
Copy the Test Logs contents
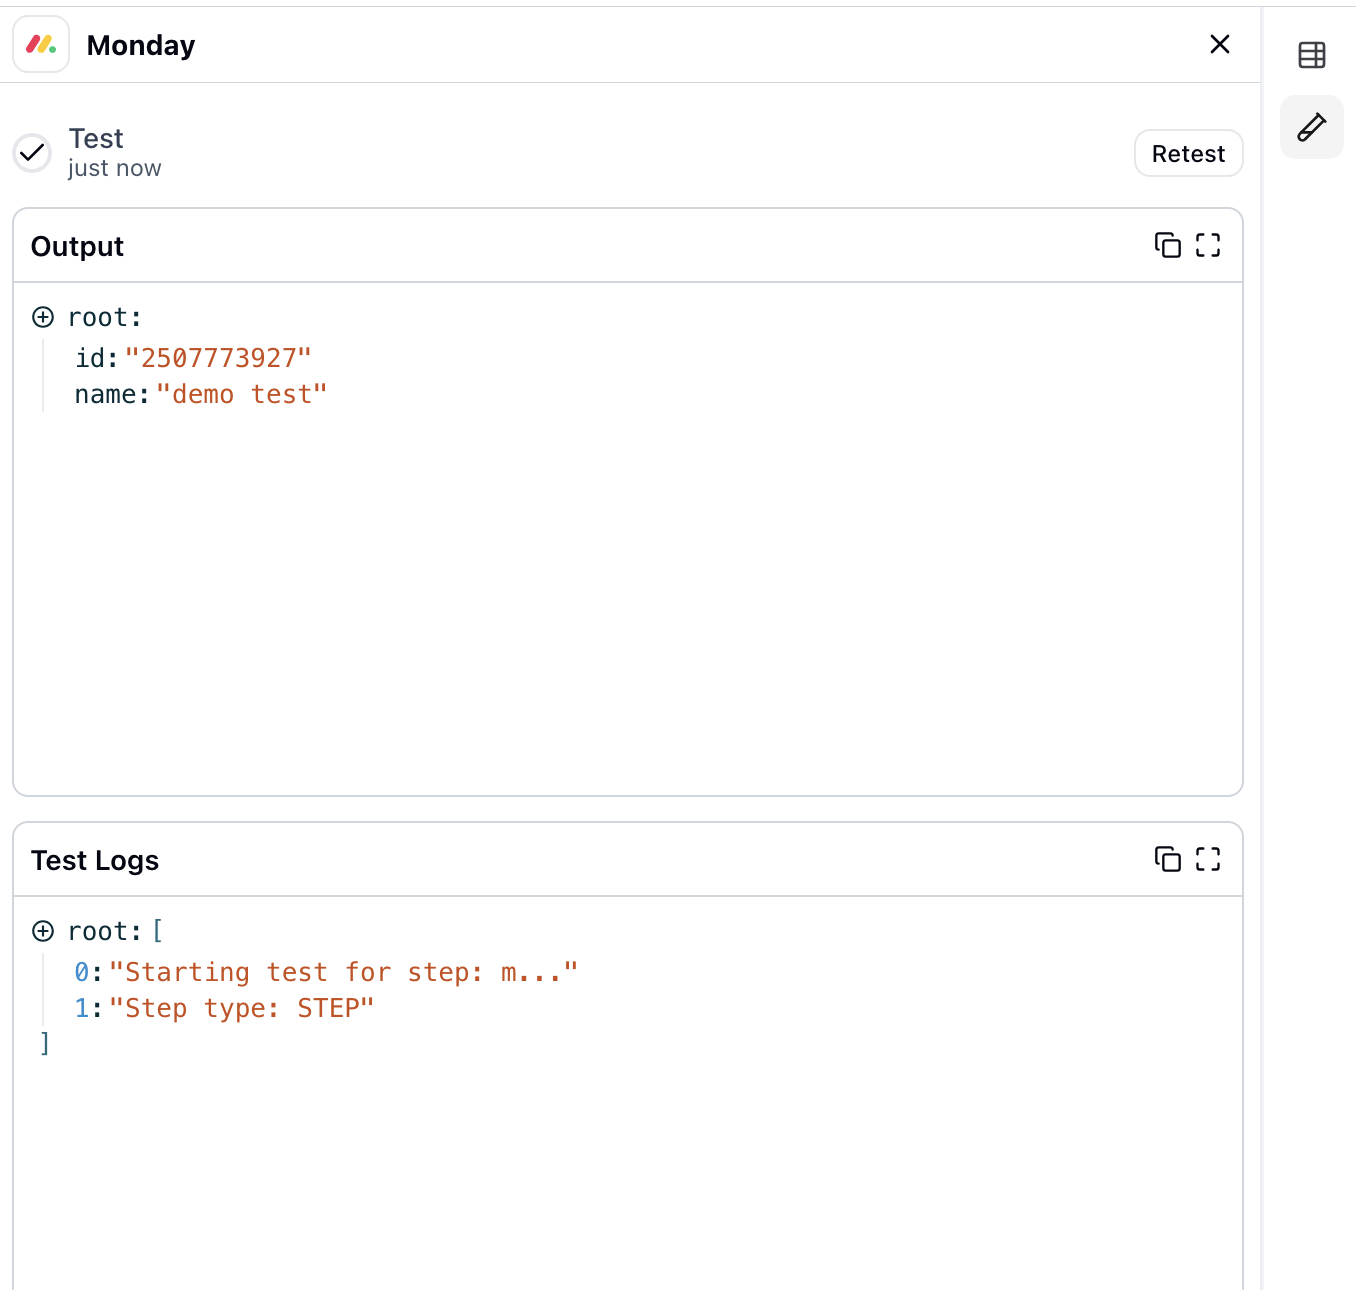[x=1167, y=859]
